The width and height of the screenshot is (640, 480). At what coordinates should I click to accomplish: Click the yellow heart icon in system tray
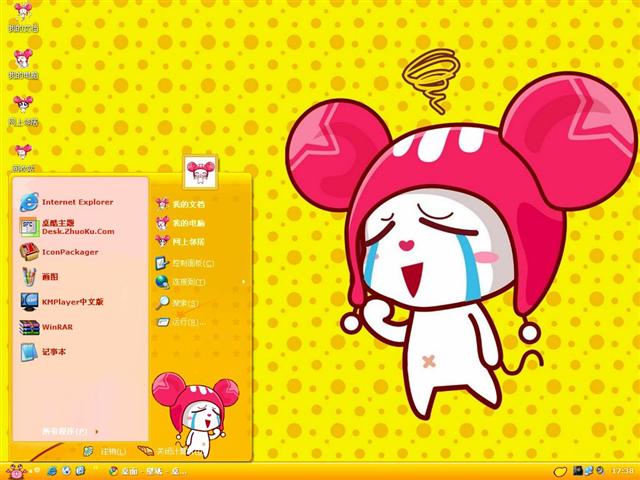560,472
